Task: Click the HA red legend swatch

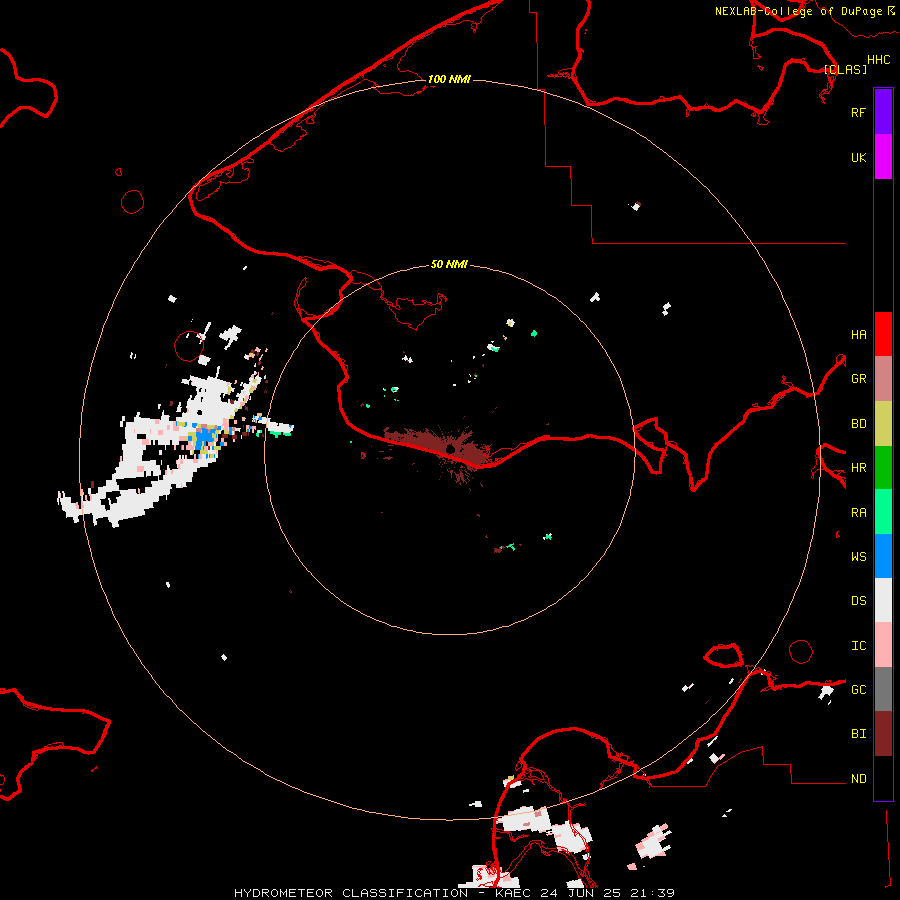Action: (883, 334)
